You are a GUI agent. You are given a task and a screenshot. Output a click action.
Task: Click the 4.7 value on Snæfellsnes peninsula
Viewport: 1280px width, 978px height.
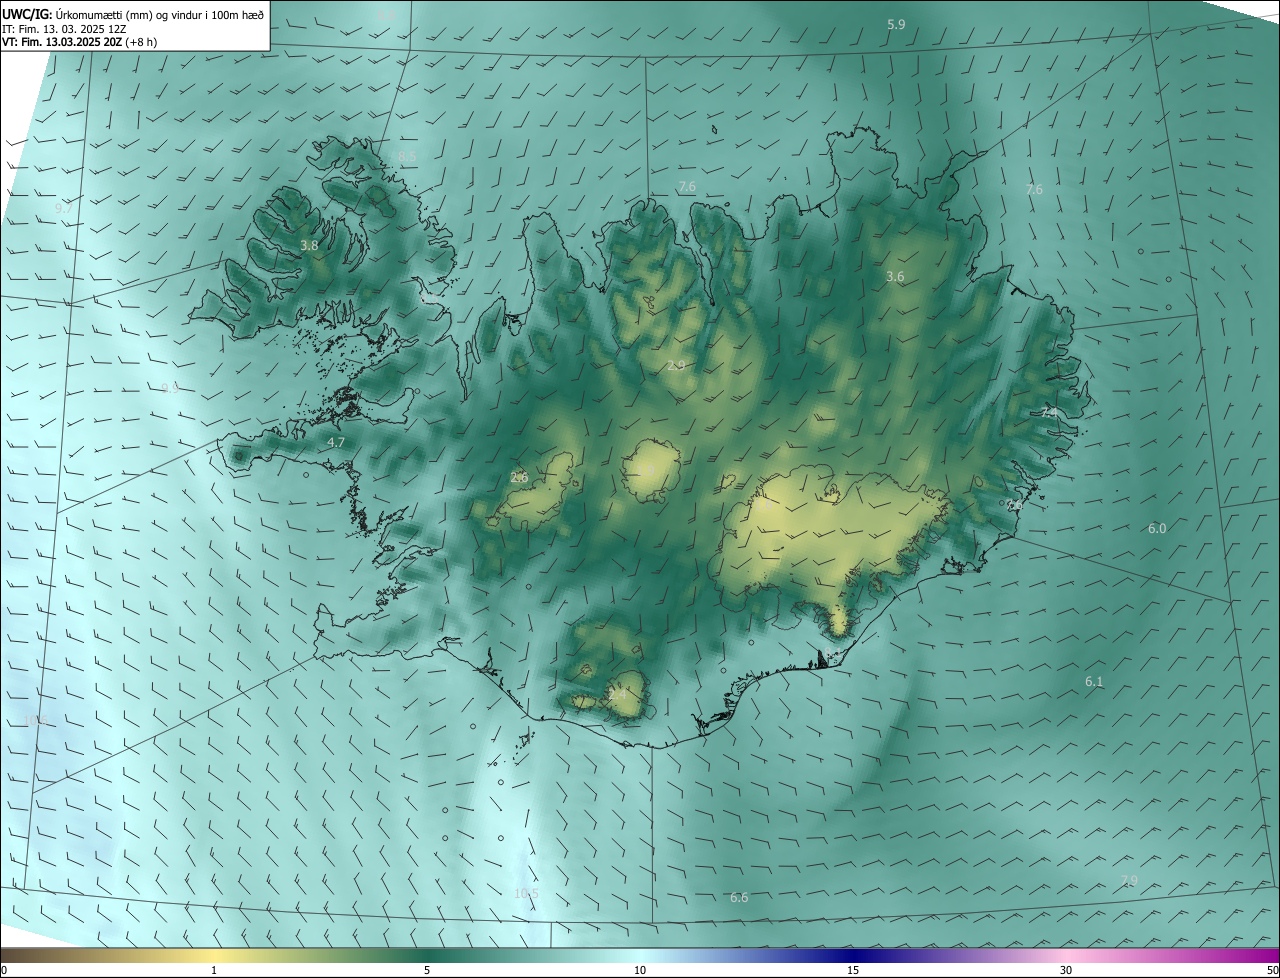(336, 442)
